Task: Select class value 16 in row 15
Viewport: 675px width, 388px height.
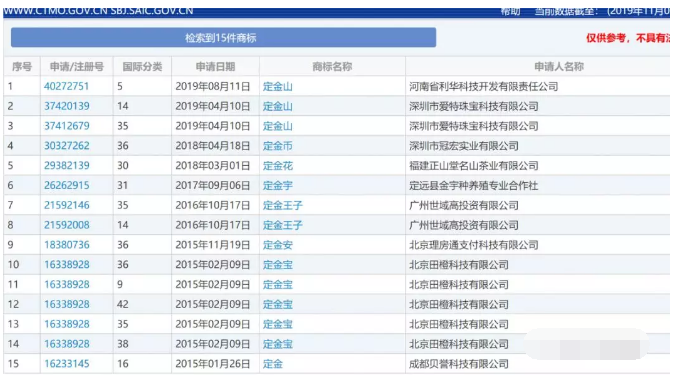Action: point(123,363)
